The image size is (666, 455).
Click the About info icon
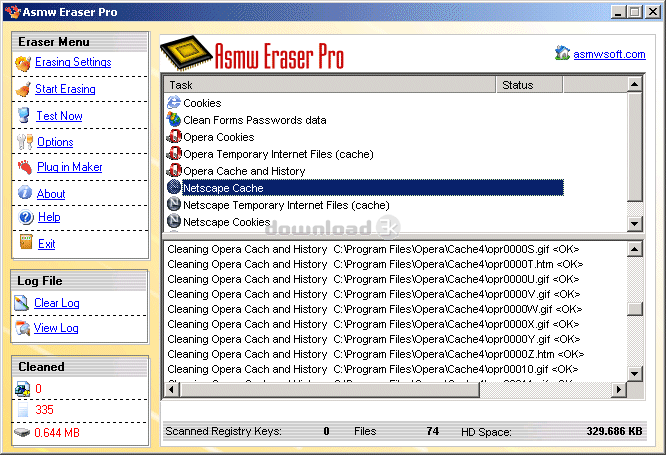tap(24, 193)
